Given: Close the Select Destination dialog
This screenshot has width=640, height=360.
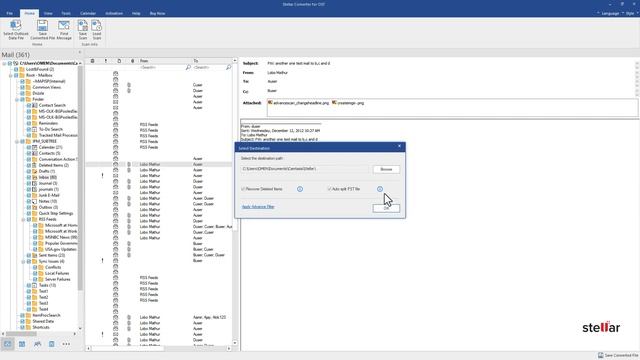Looking at the screenshot, I should [399, 146].
